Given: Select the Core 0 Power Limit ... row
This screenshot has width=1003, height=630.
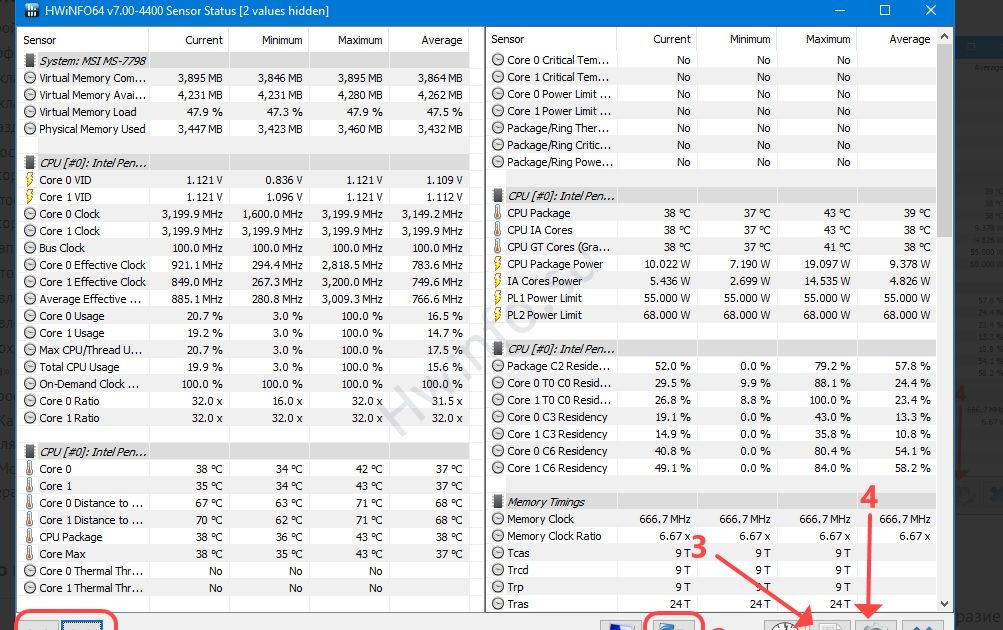Looking at the screenshot, I should [713, 94].
